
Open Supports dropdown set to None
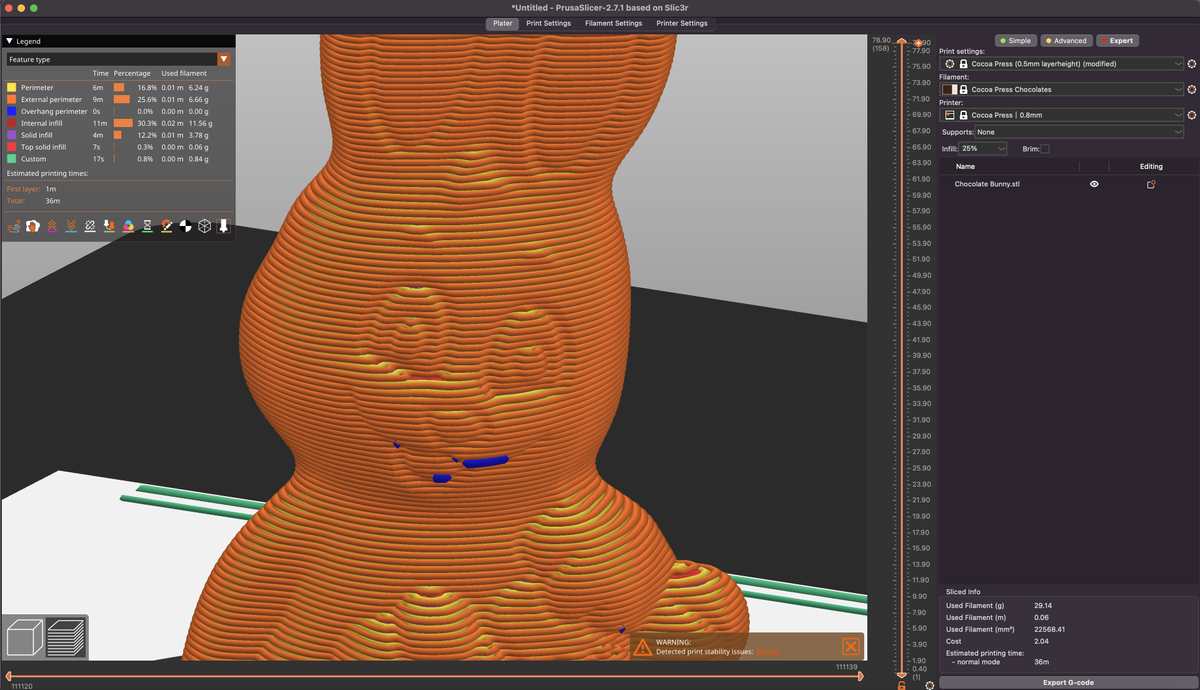click(x=1064, y=132)
